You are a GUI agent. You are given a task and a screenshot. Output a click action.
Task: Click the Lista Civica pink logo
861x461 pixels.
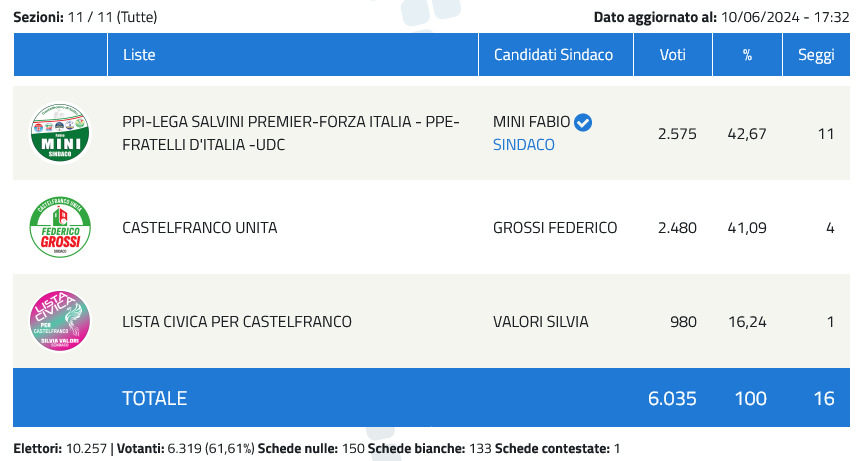click(x=60, y=321)
